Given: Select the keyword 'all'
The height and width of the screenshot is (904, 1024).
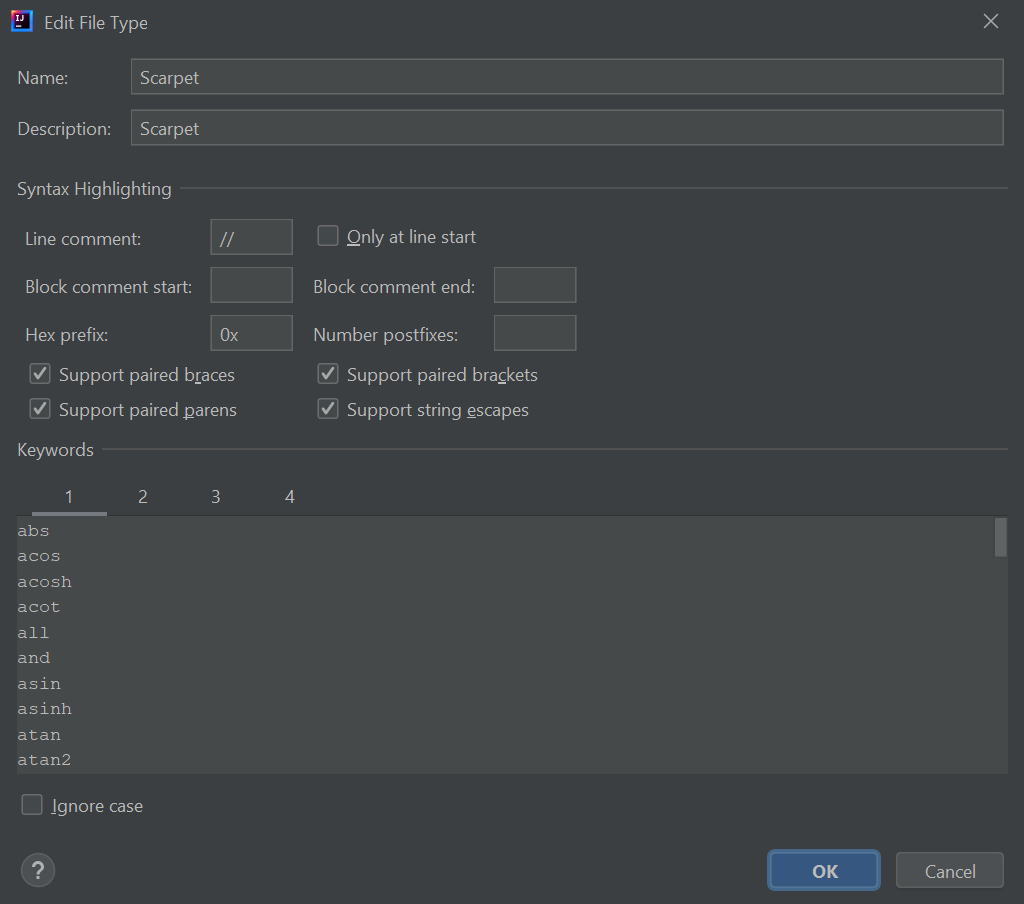Looking at the screenshot, I should (x=33, y=633).
